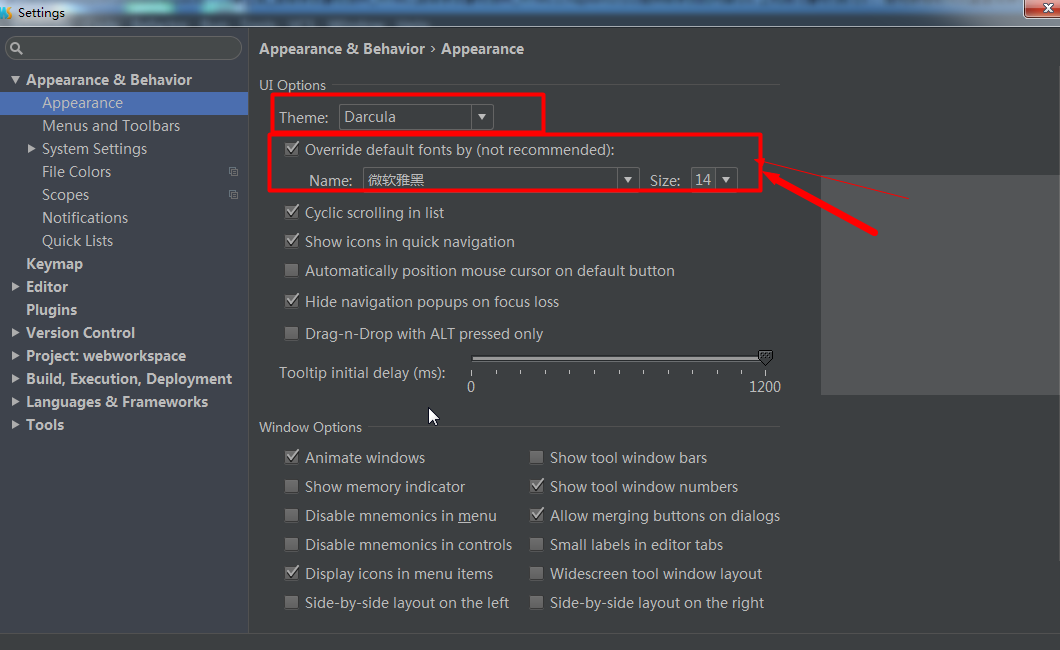Toggle Display icons in menu items
1060x650 pixels.
click(x=291, y=574)
